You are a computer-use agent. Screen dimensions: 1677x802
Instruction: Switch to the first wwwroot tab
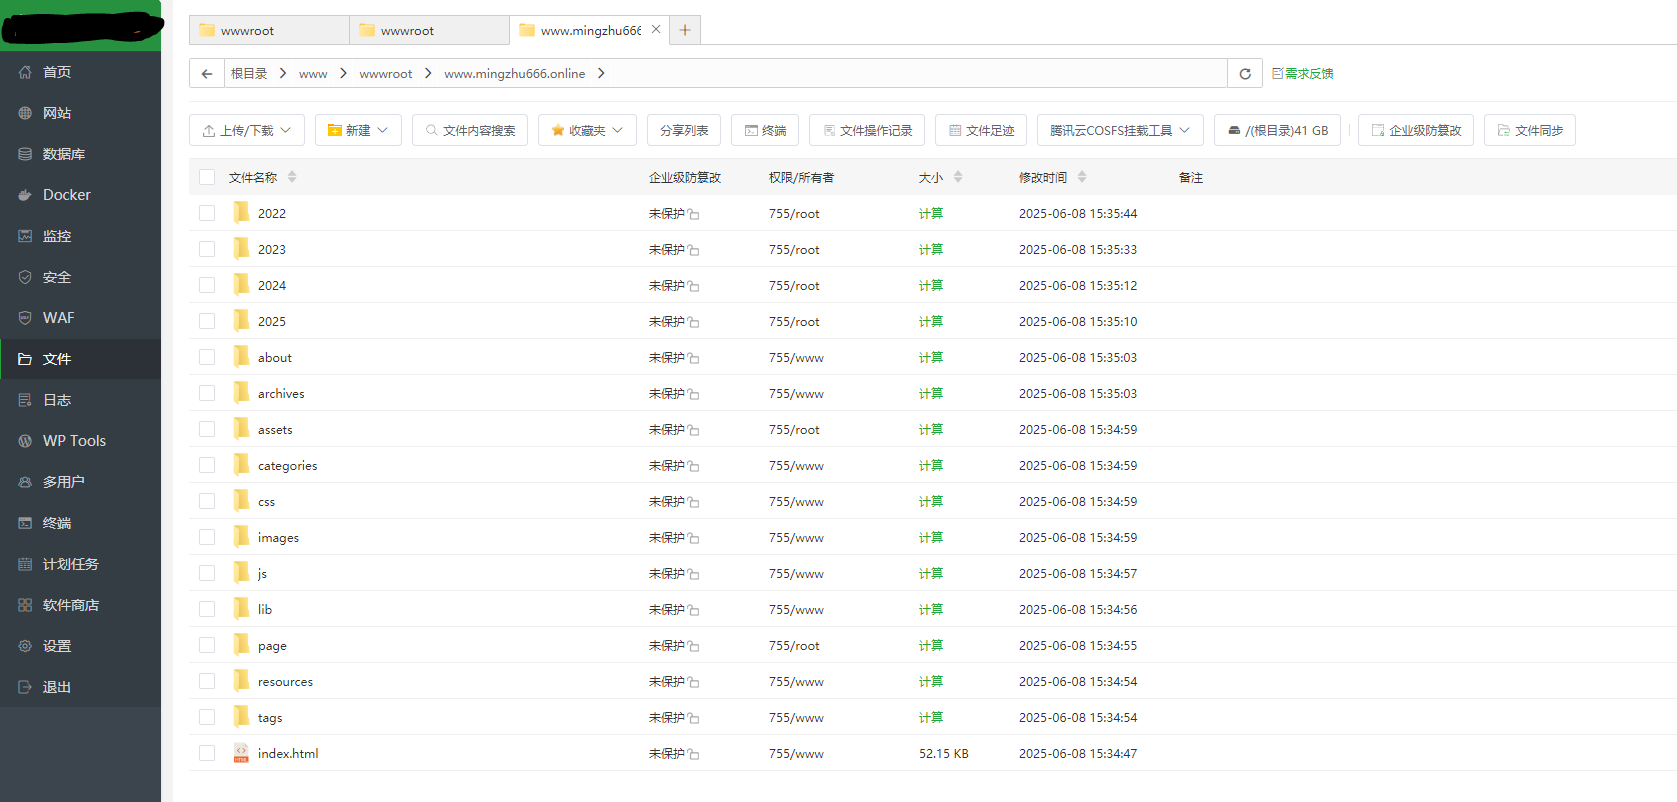[268, 30]
